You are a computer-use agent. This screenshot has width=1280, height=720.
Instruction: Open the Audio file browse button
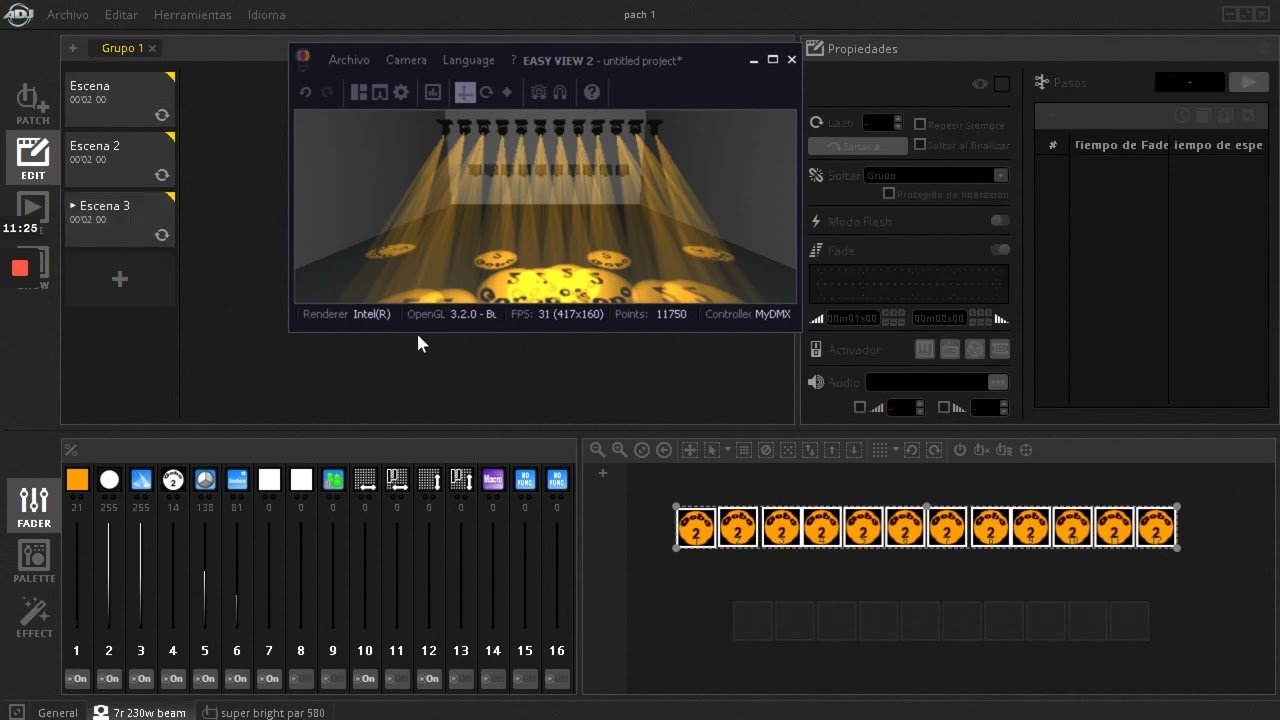coord(997,382)
